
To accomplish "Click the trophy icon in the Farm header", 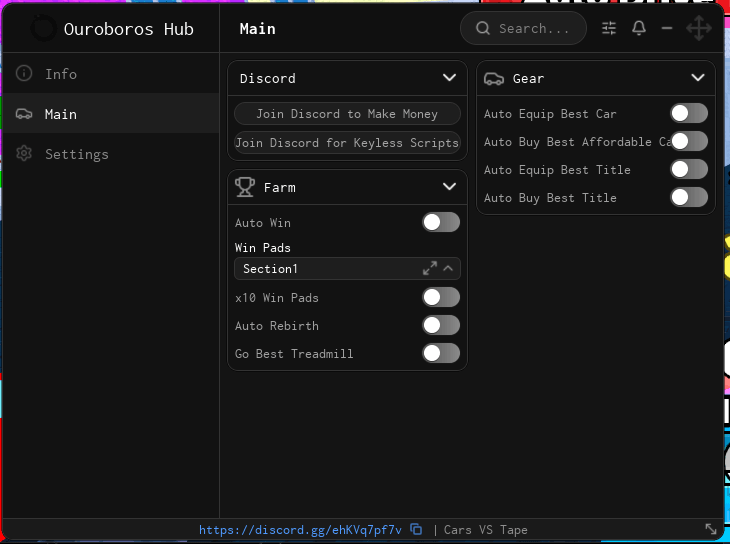I will pos(245,187).
